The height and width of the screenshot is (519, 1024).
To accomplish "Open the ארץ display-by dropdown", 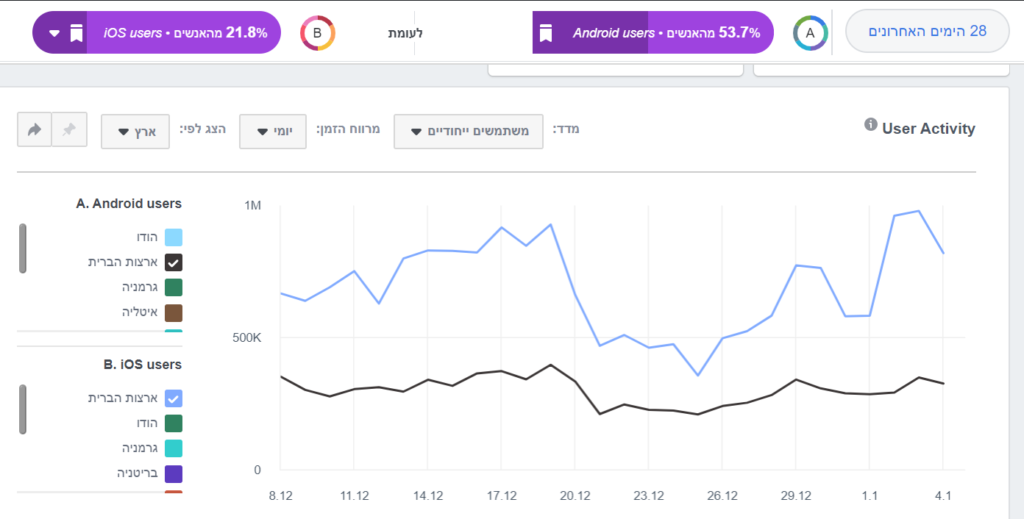I will tap(135, 131).
